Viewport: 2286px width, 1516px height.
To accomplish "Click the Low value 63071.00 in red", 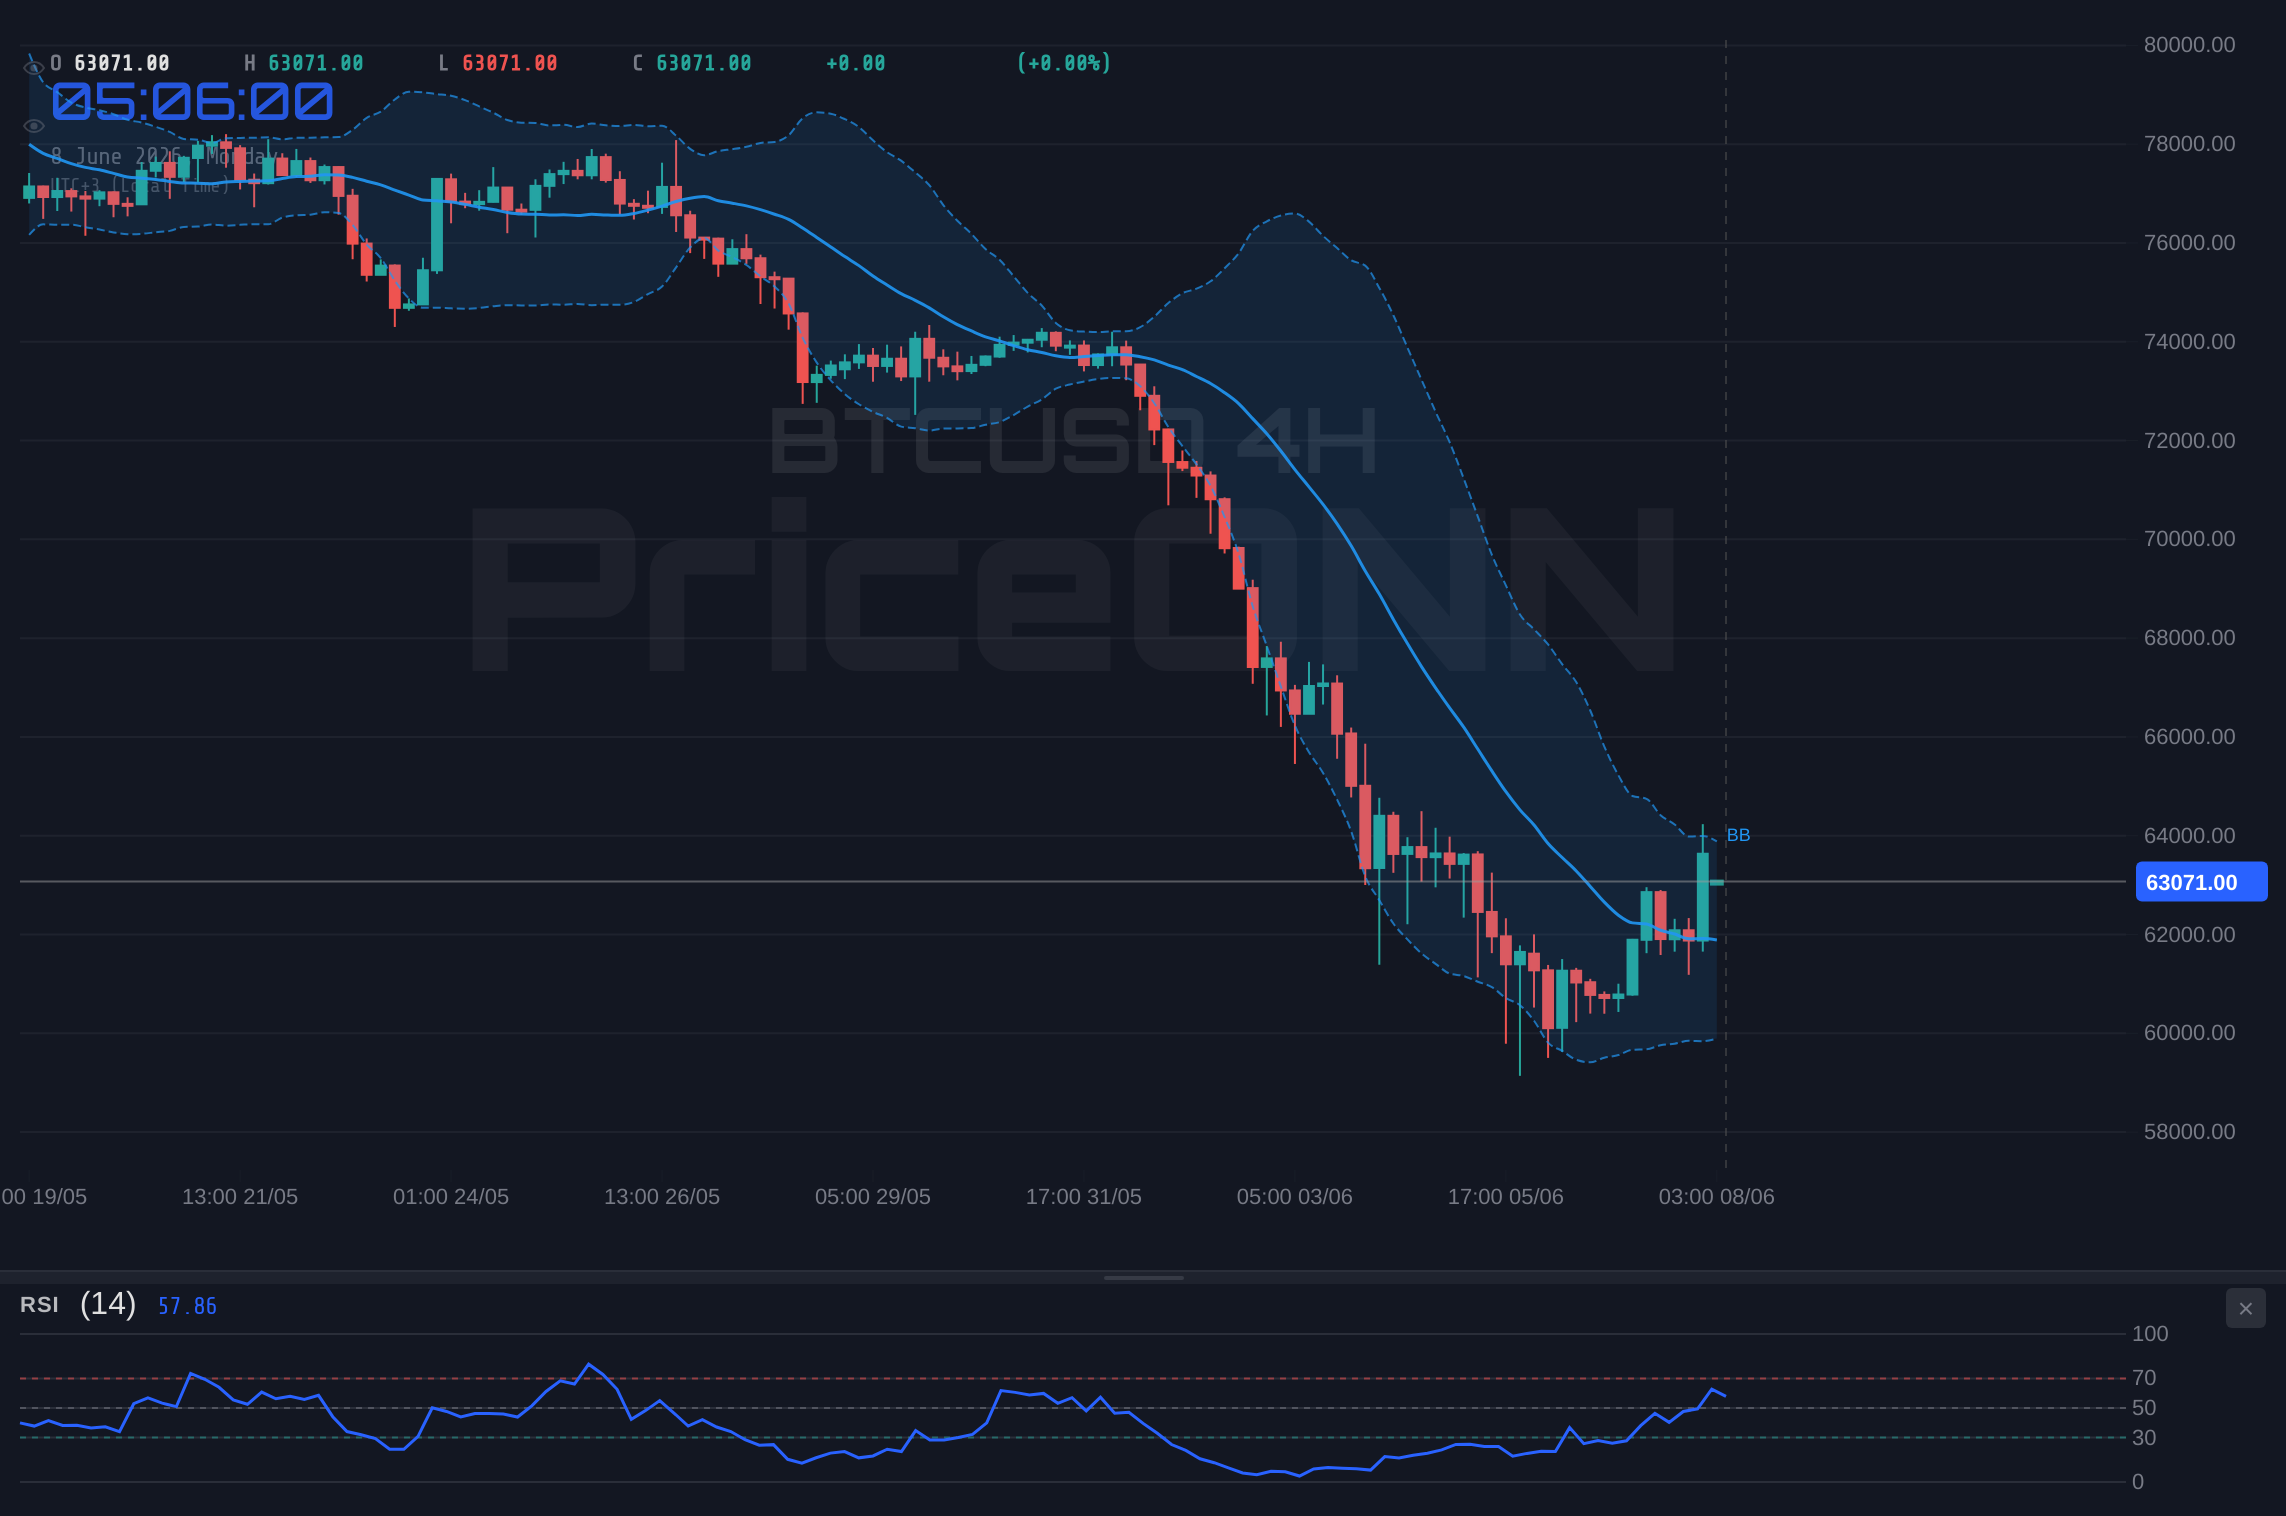I will click(x=510, y=63).
